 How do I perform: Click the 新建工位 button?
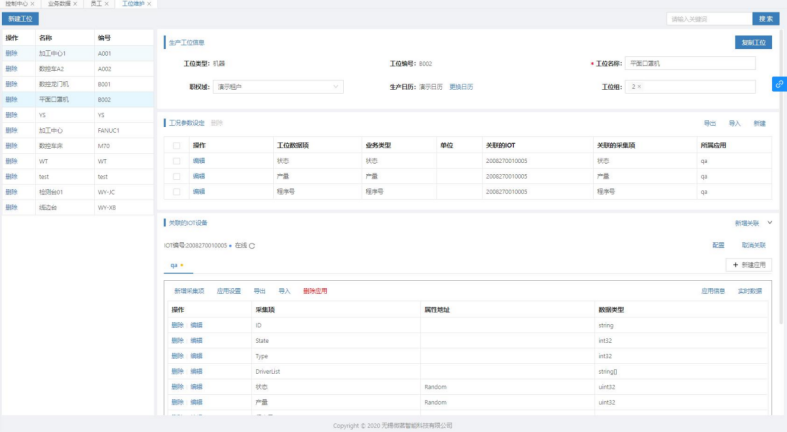20,19
